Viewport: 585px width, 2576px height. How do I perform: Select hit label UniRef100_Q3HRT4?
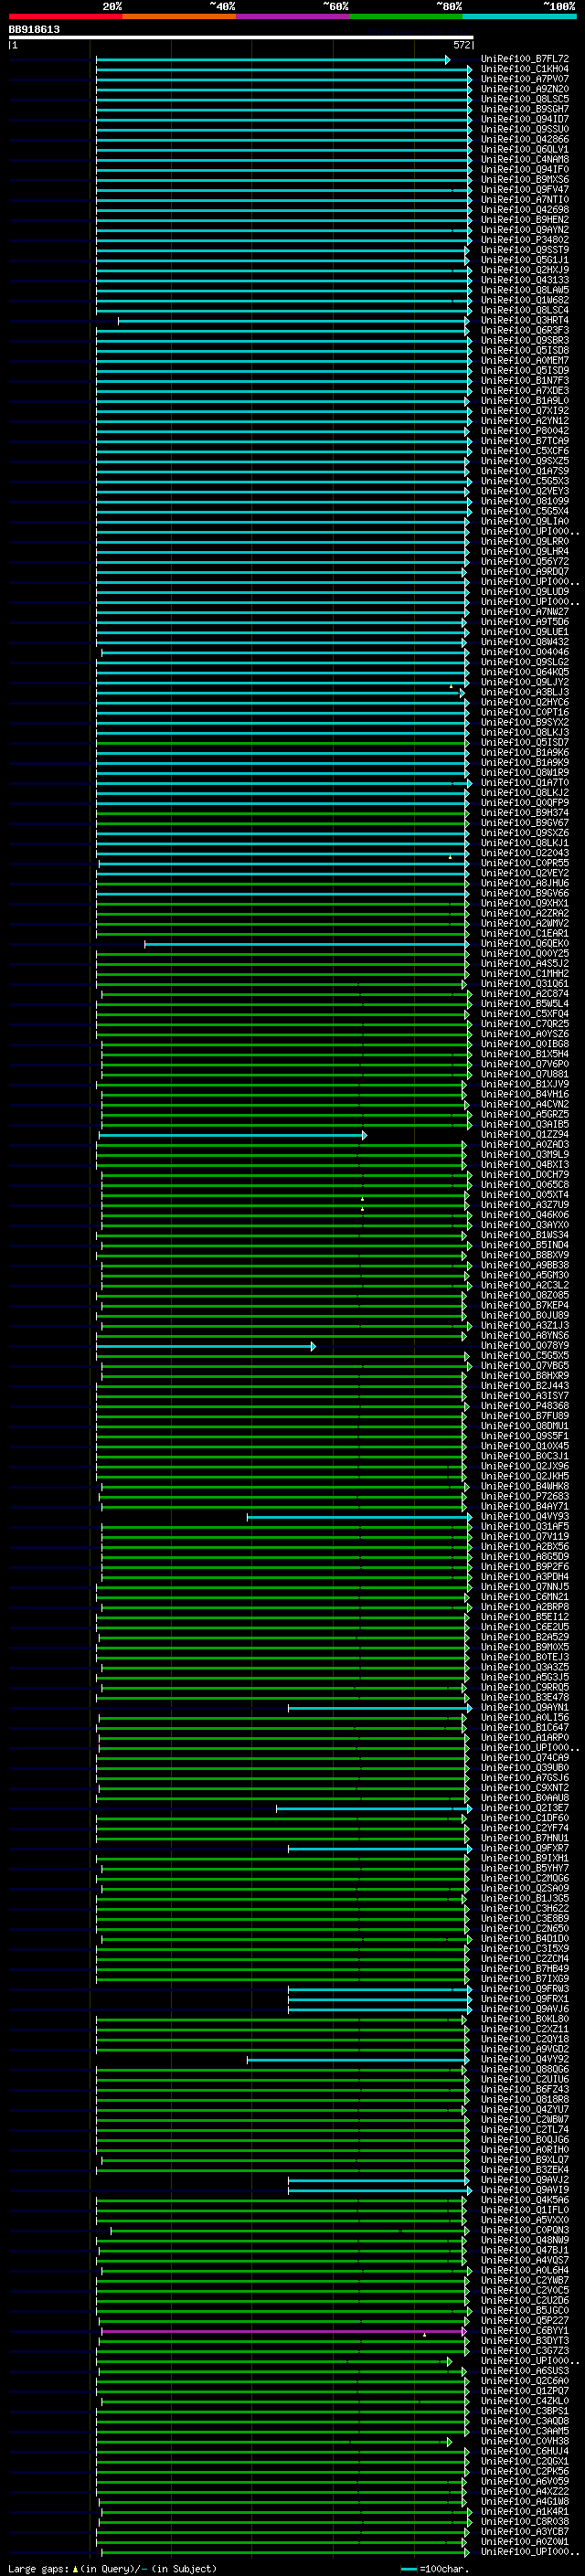tap(525, 320)
